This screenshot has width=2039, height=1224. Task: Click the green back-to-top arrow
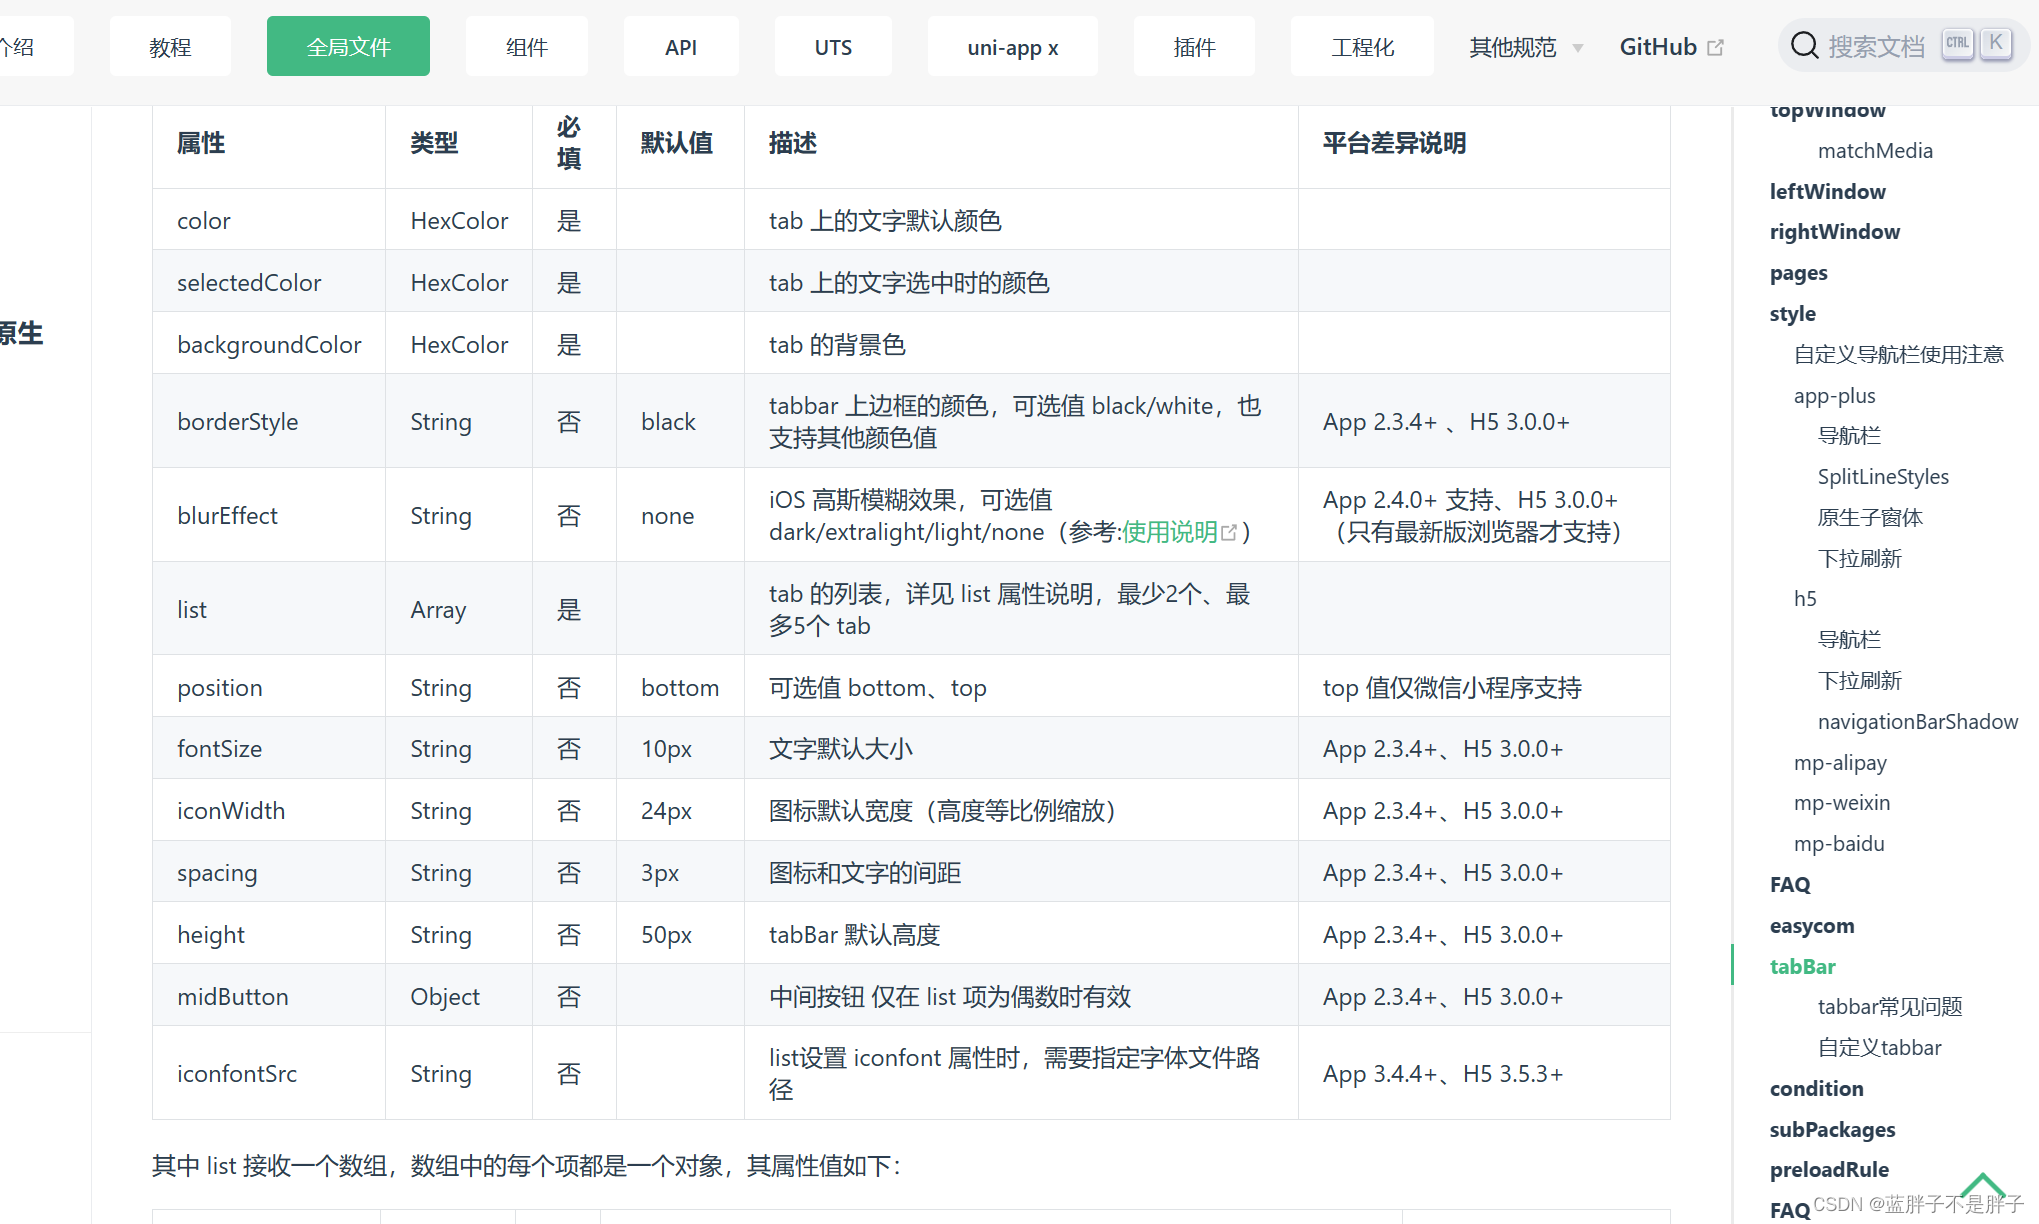click(1983, 1185)
